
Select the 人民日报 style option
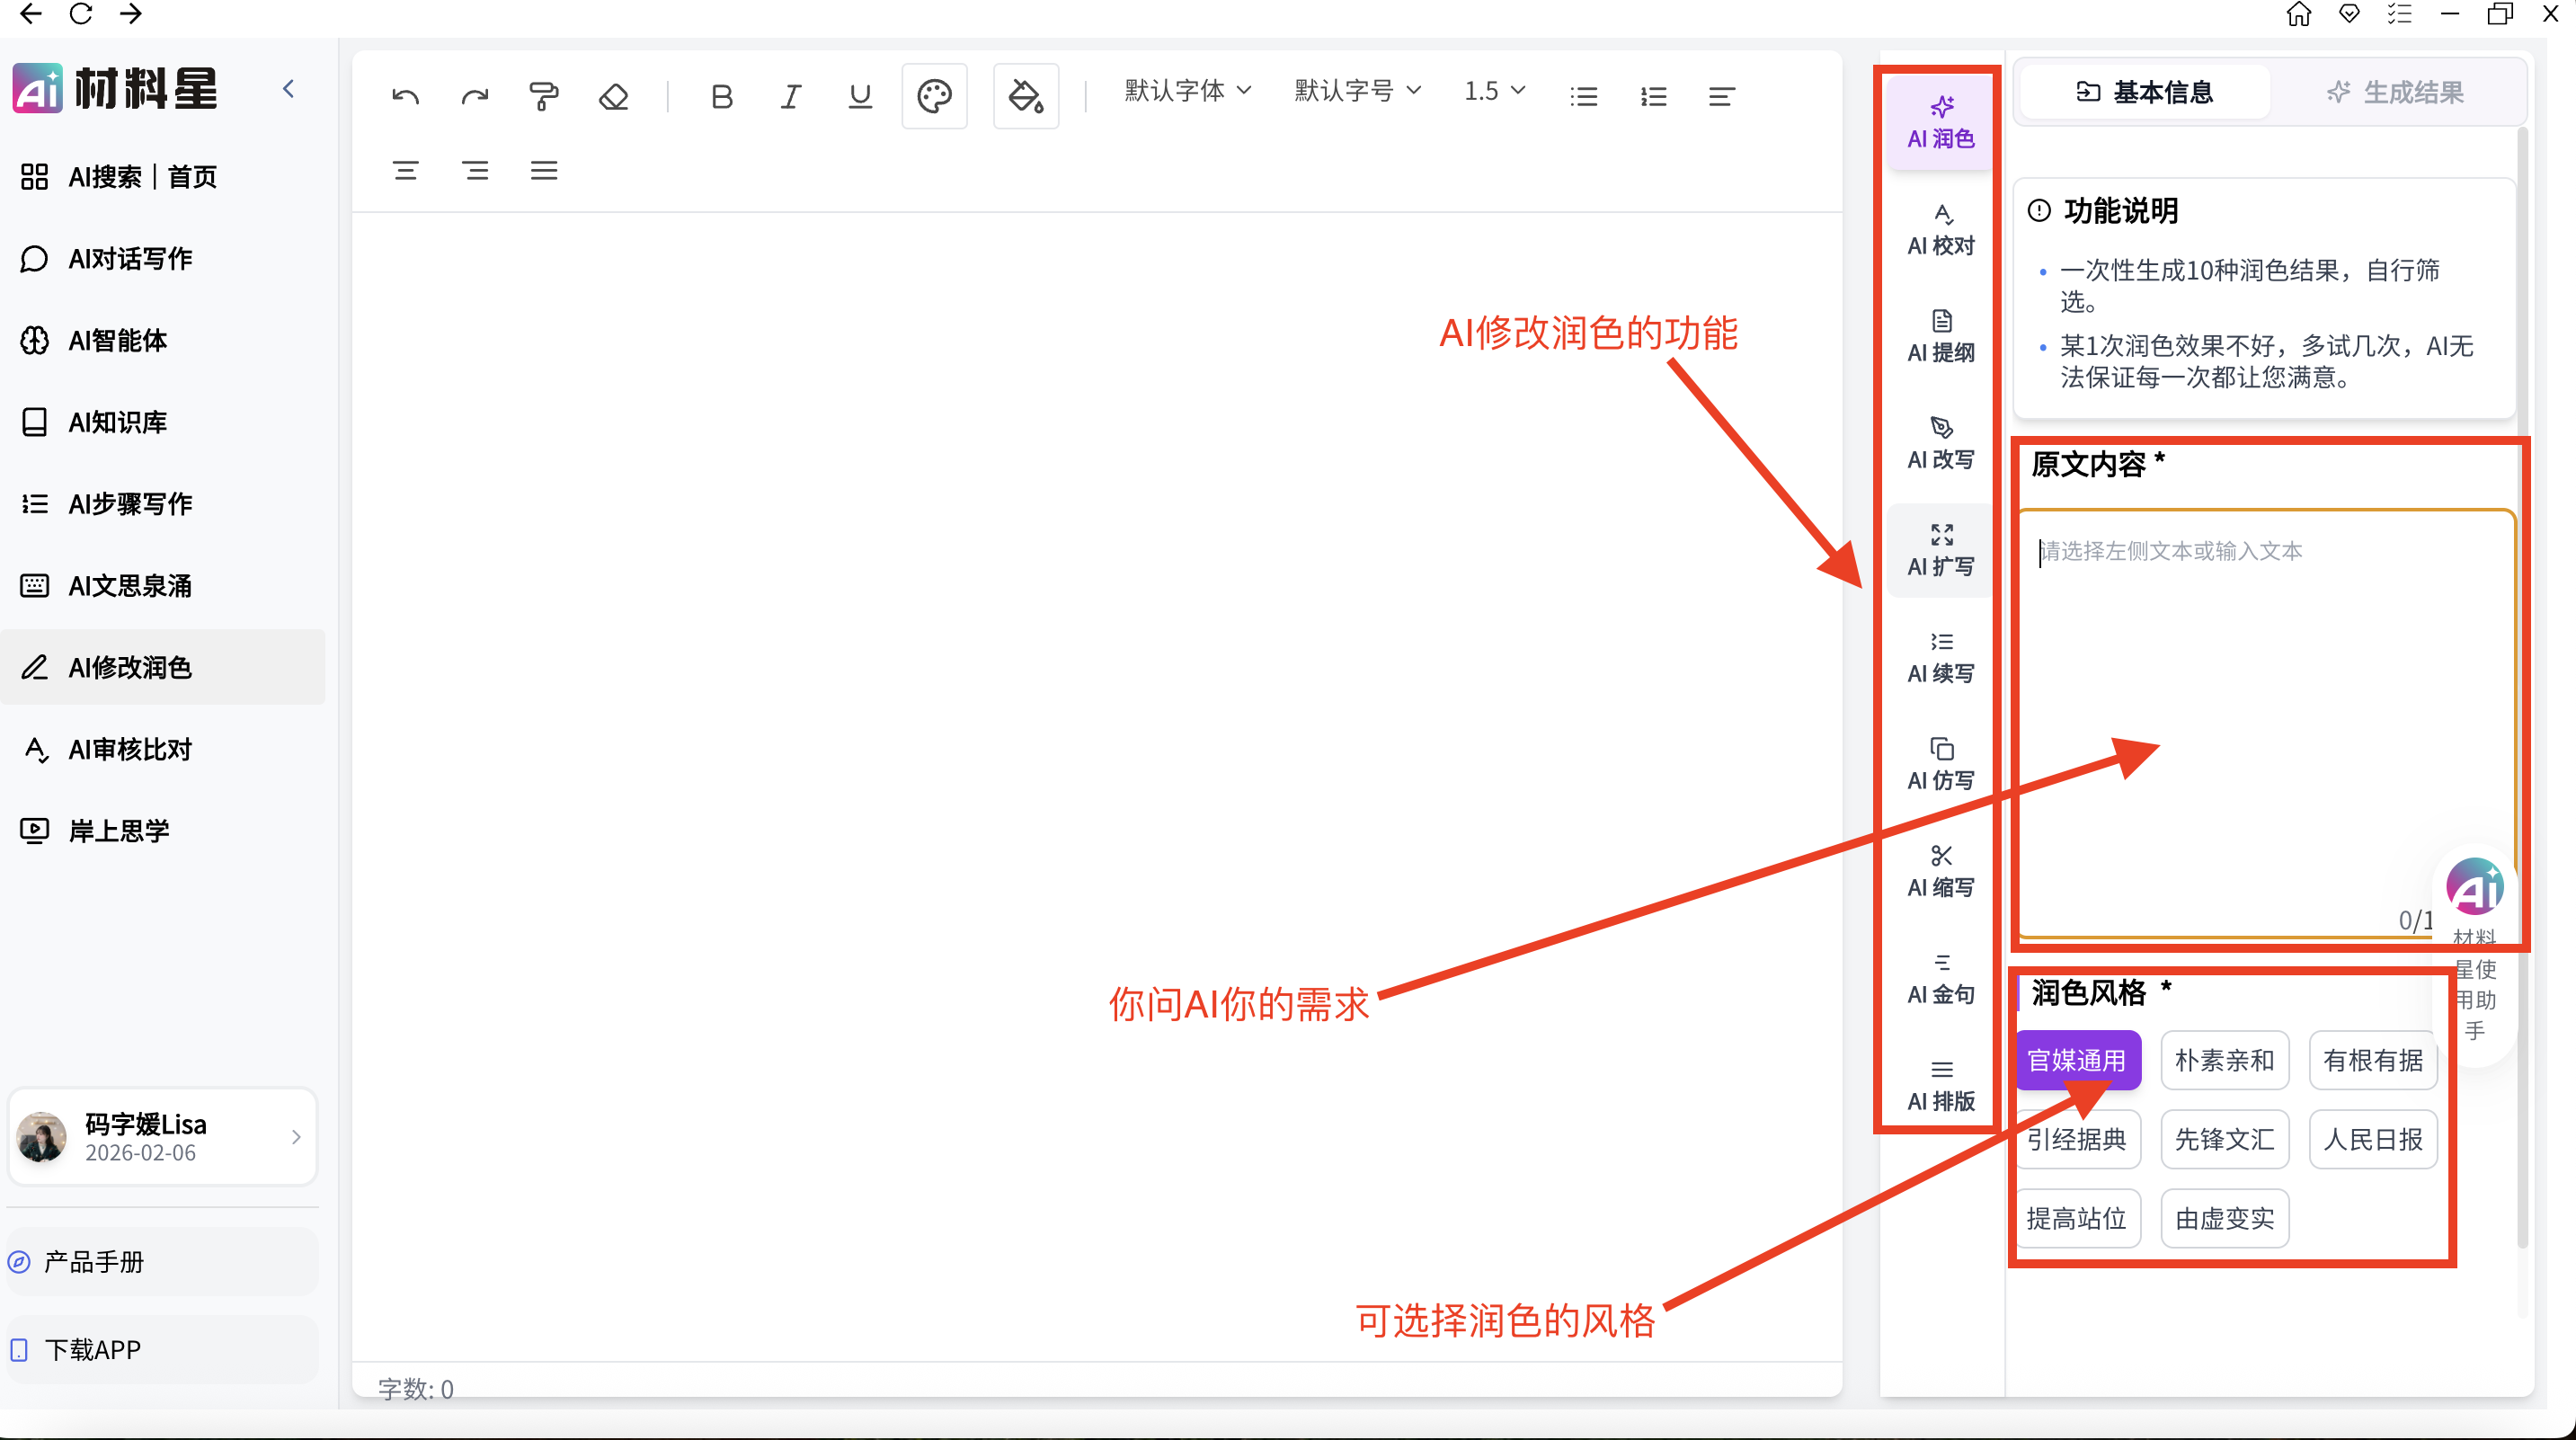coord(2372,1139)
